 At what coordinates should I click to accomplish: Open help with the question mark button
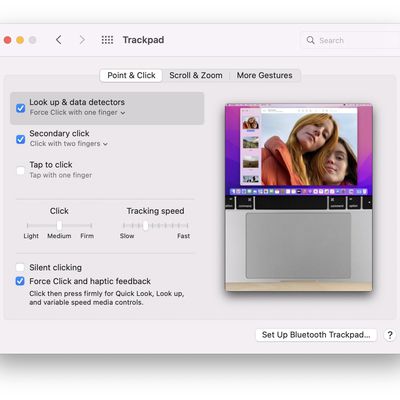click(390, 335)
